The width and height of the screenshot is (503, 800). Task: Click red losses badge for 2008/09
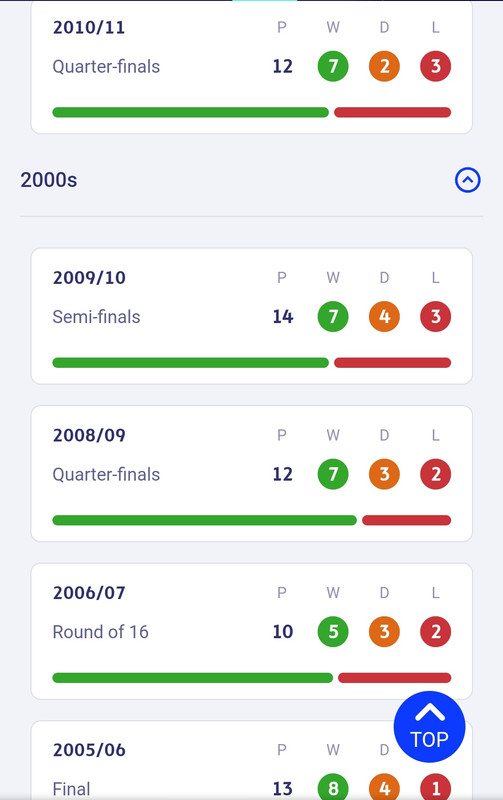point(436,474)
